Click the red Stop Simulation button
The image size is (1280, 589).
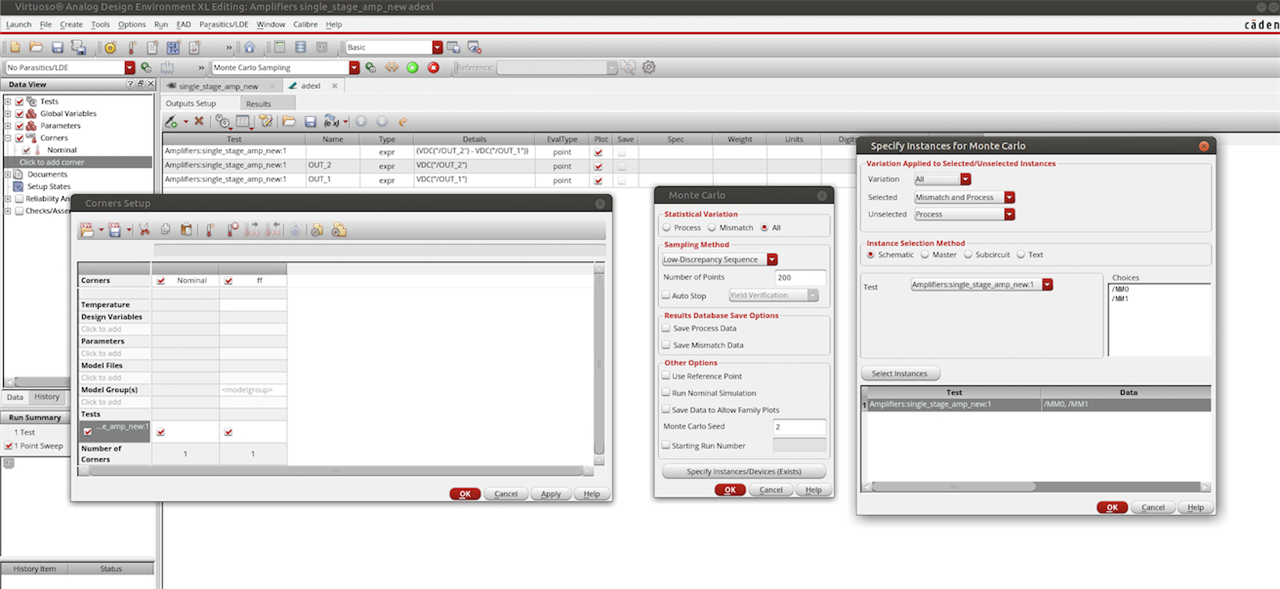[x=433, y=68]
